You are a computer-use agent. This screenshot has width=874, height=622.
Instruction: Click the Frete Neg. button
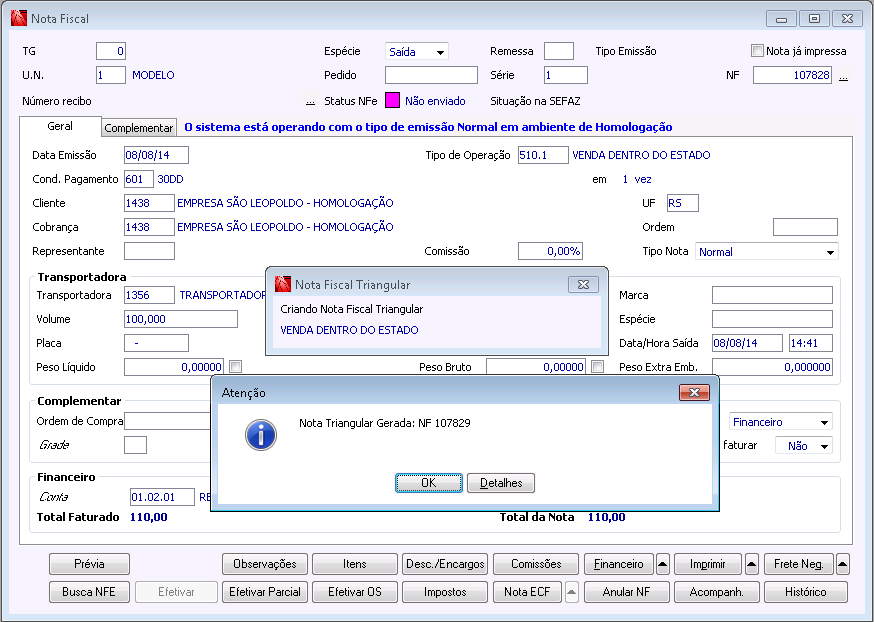pyautogui.click(x=799, y=564)
